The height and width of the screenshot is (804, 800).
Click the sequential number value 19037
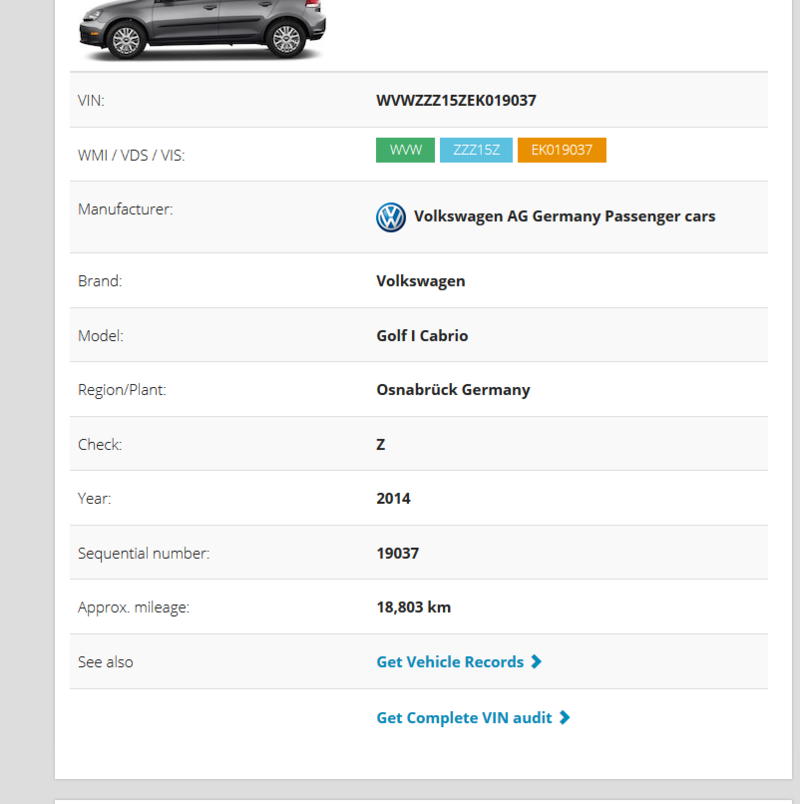click(x=397, y=553)
